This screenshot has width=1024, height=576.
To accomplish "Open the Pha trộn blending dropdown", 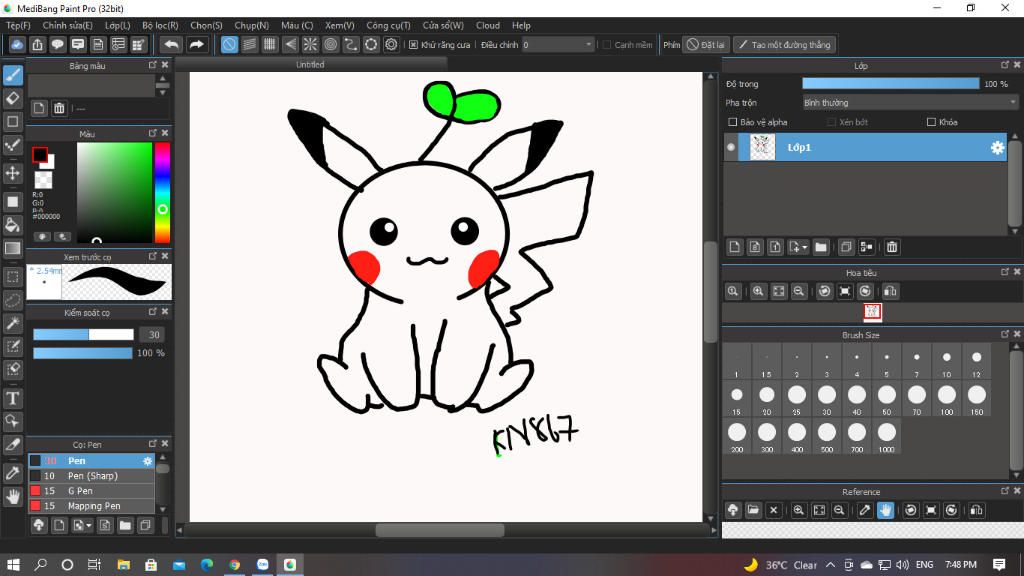I will (910, 103).
